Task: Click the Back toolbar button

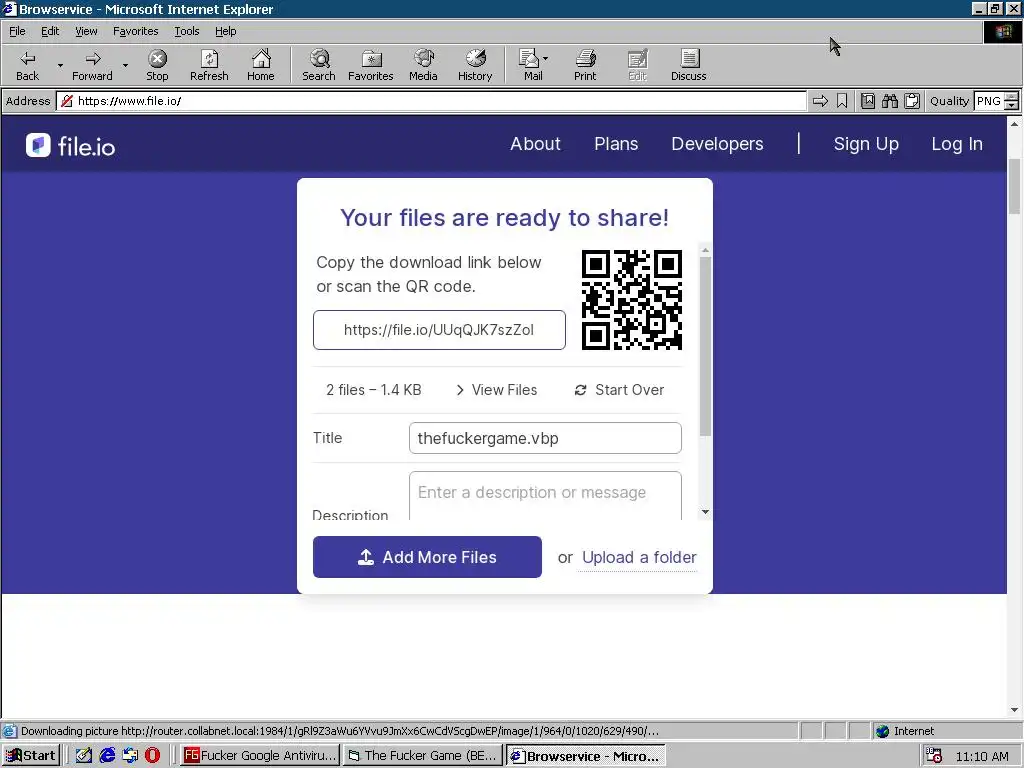Action: coord(27,65)
